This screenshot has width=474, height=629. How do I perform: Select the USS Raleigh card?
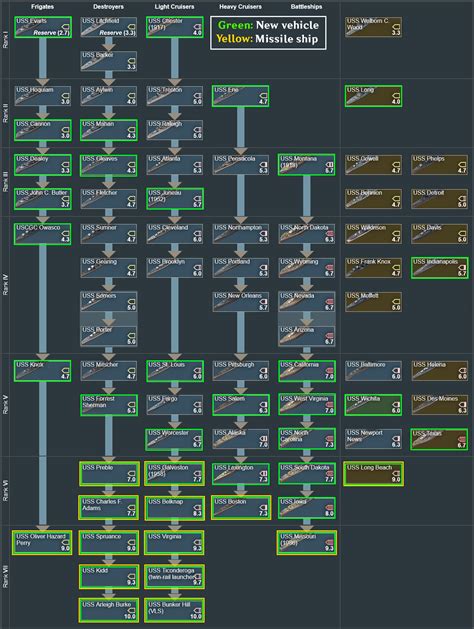175,130
